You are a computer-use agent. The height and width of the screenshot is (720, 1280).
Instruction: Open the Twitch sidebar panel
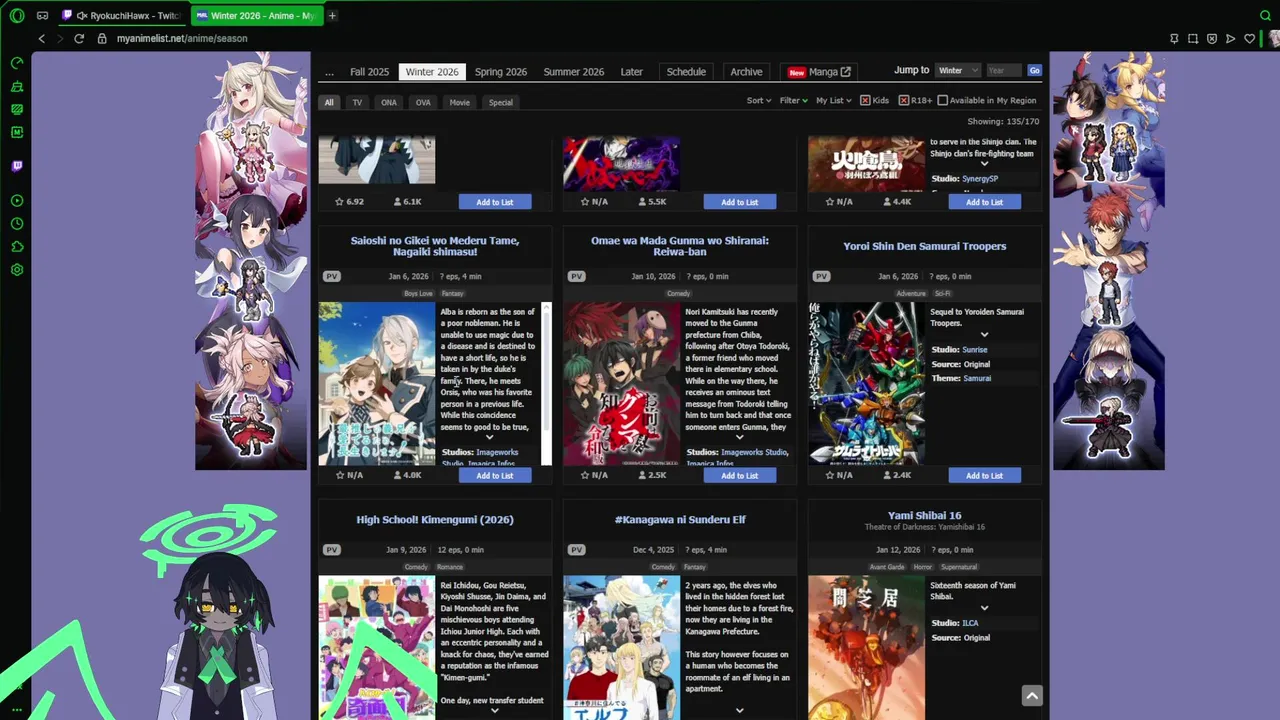17,166
